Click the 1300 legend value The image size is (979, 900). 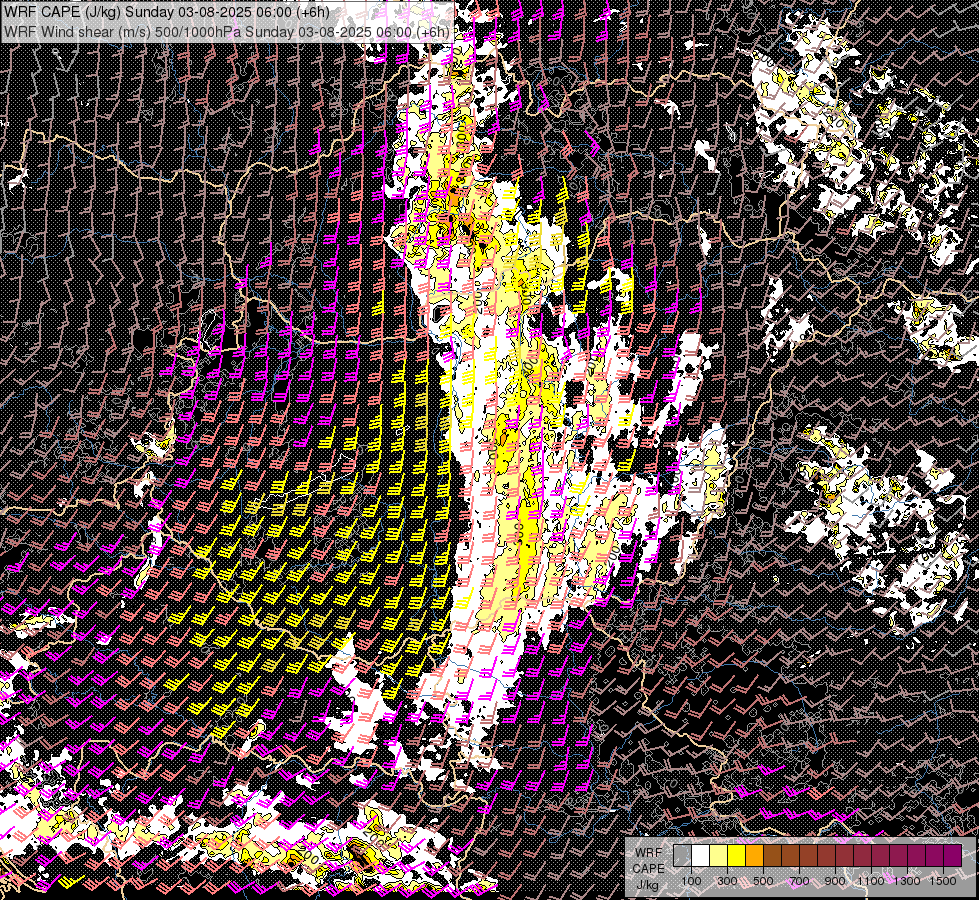[907, 881]
